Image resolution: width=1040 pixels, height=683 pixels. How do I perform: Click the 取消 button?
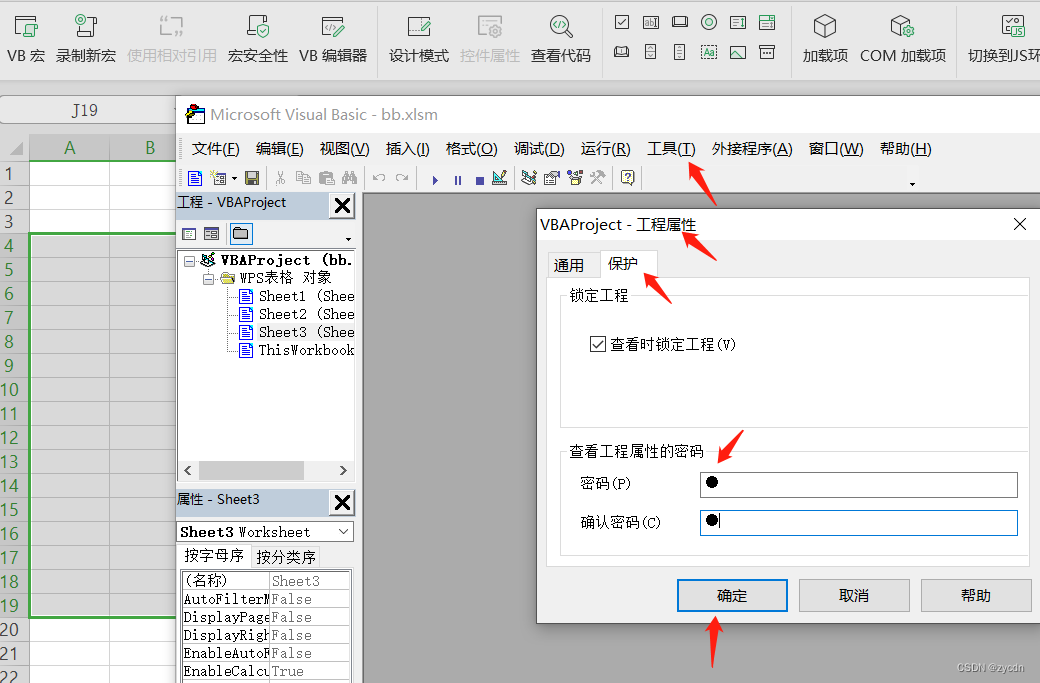854,595
